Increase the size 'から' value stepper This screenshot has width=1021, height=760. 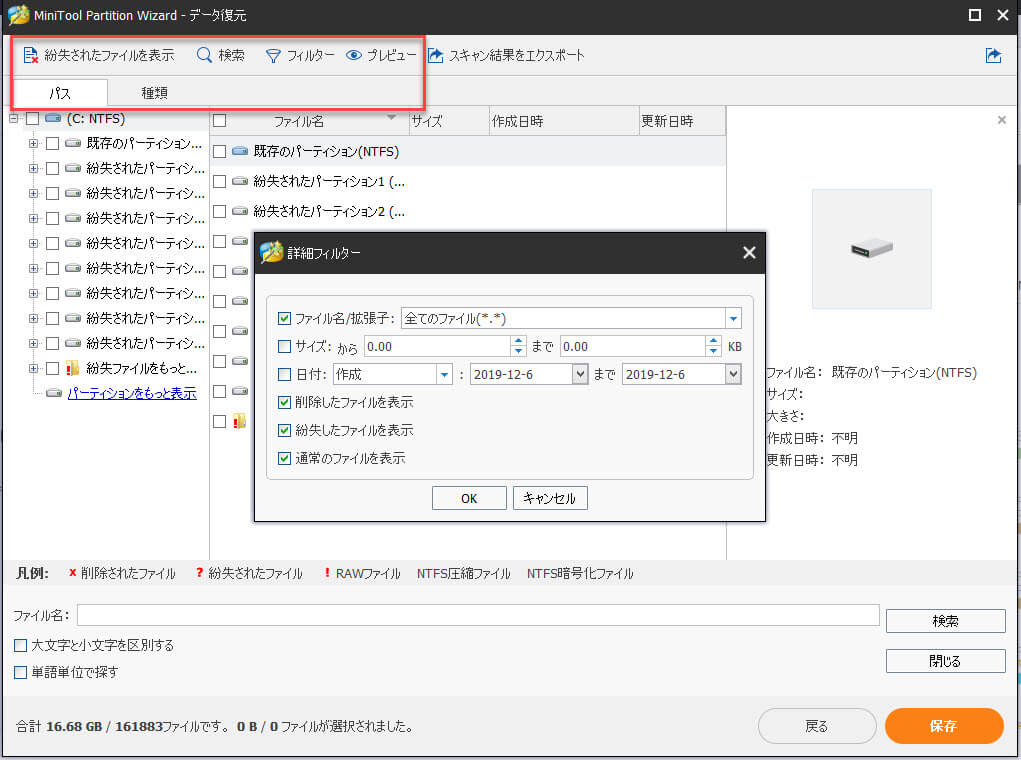[x=518, y=341]
